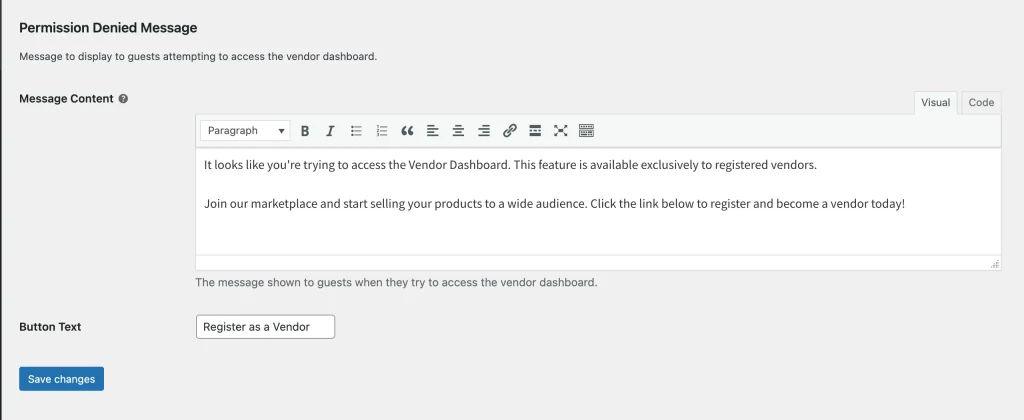The width and height of the screenshot is (1024, 420).
Task: Insert or edit a link
Action: [509, 131]
